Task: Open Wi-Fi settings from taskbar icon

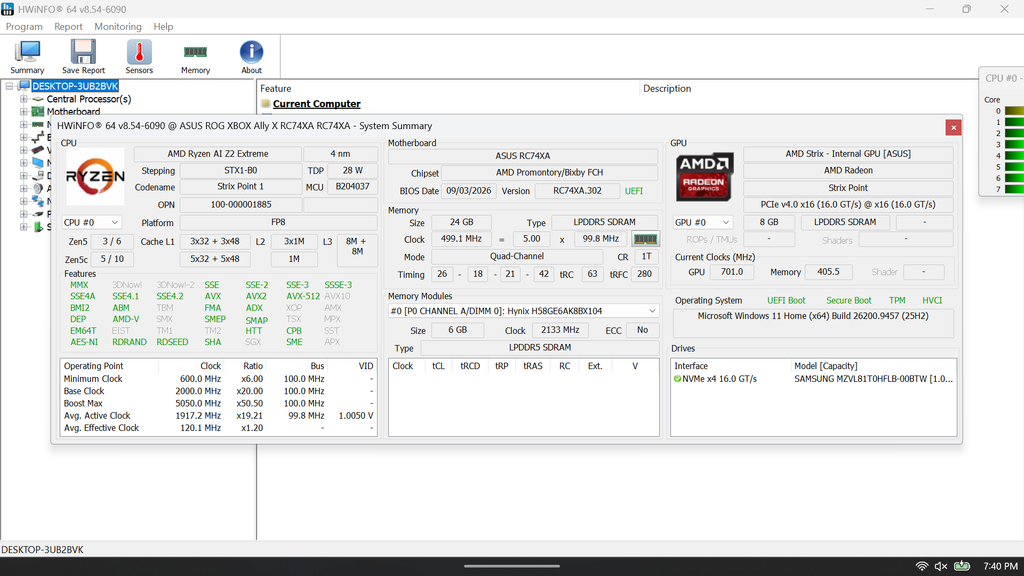Action: tap(921, 566)
